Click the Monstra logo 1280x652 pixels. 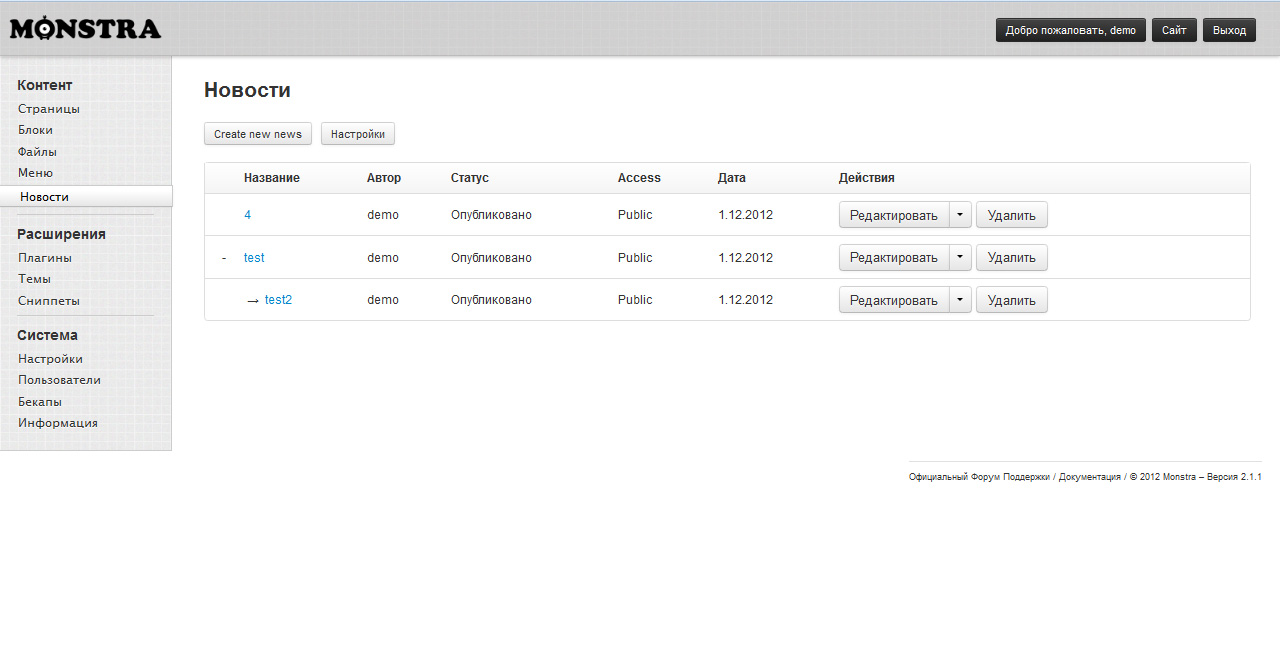pos(84,27)
